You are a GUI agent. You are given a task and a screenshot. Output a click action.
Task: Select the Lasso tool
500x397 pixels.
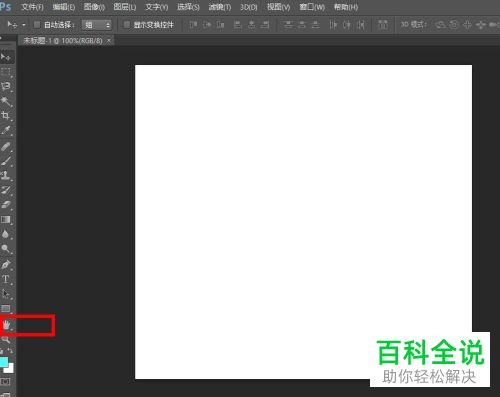6,86
